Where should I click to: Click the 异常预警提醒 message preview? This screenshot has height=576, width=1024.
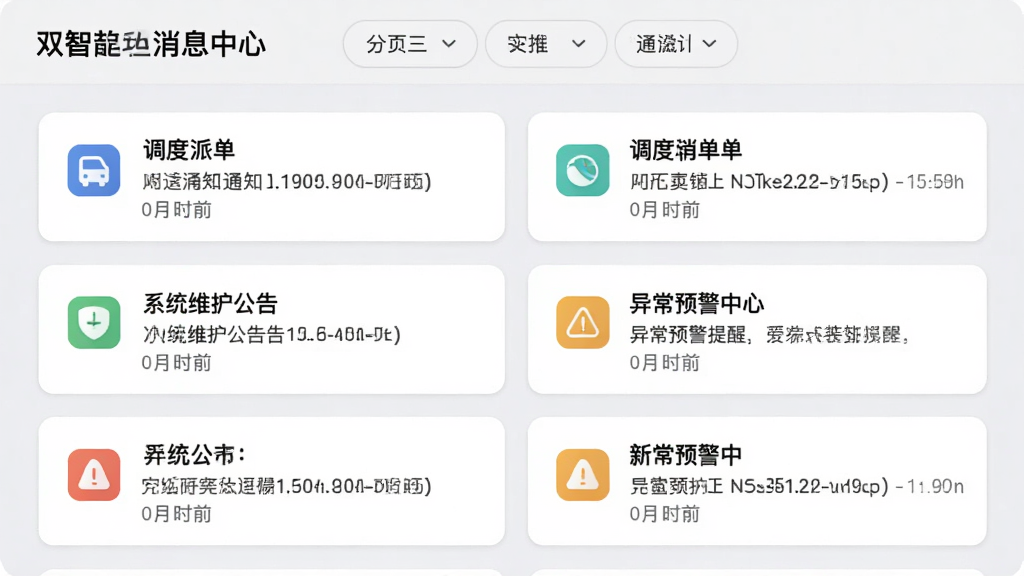(769, 334)
